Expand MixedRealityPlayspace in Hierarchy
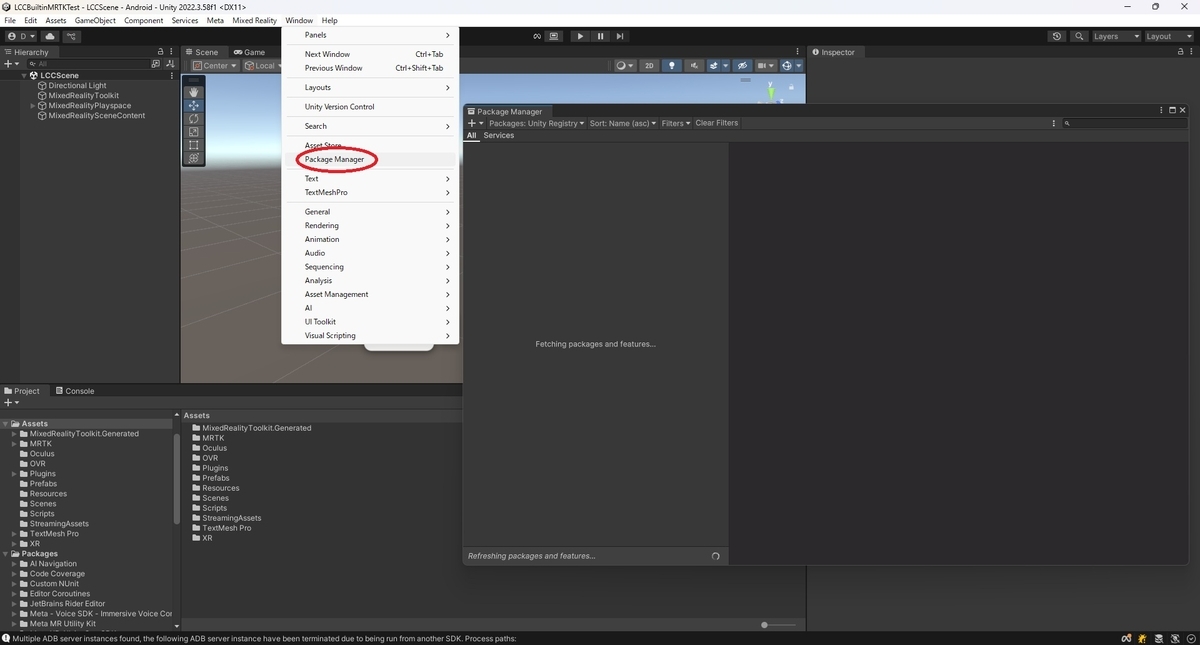The image size is (1200, 645). click(33, 105)
